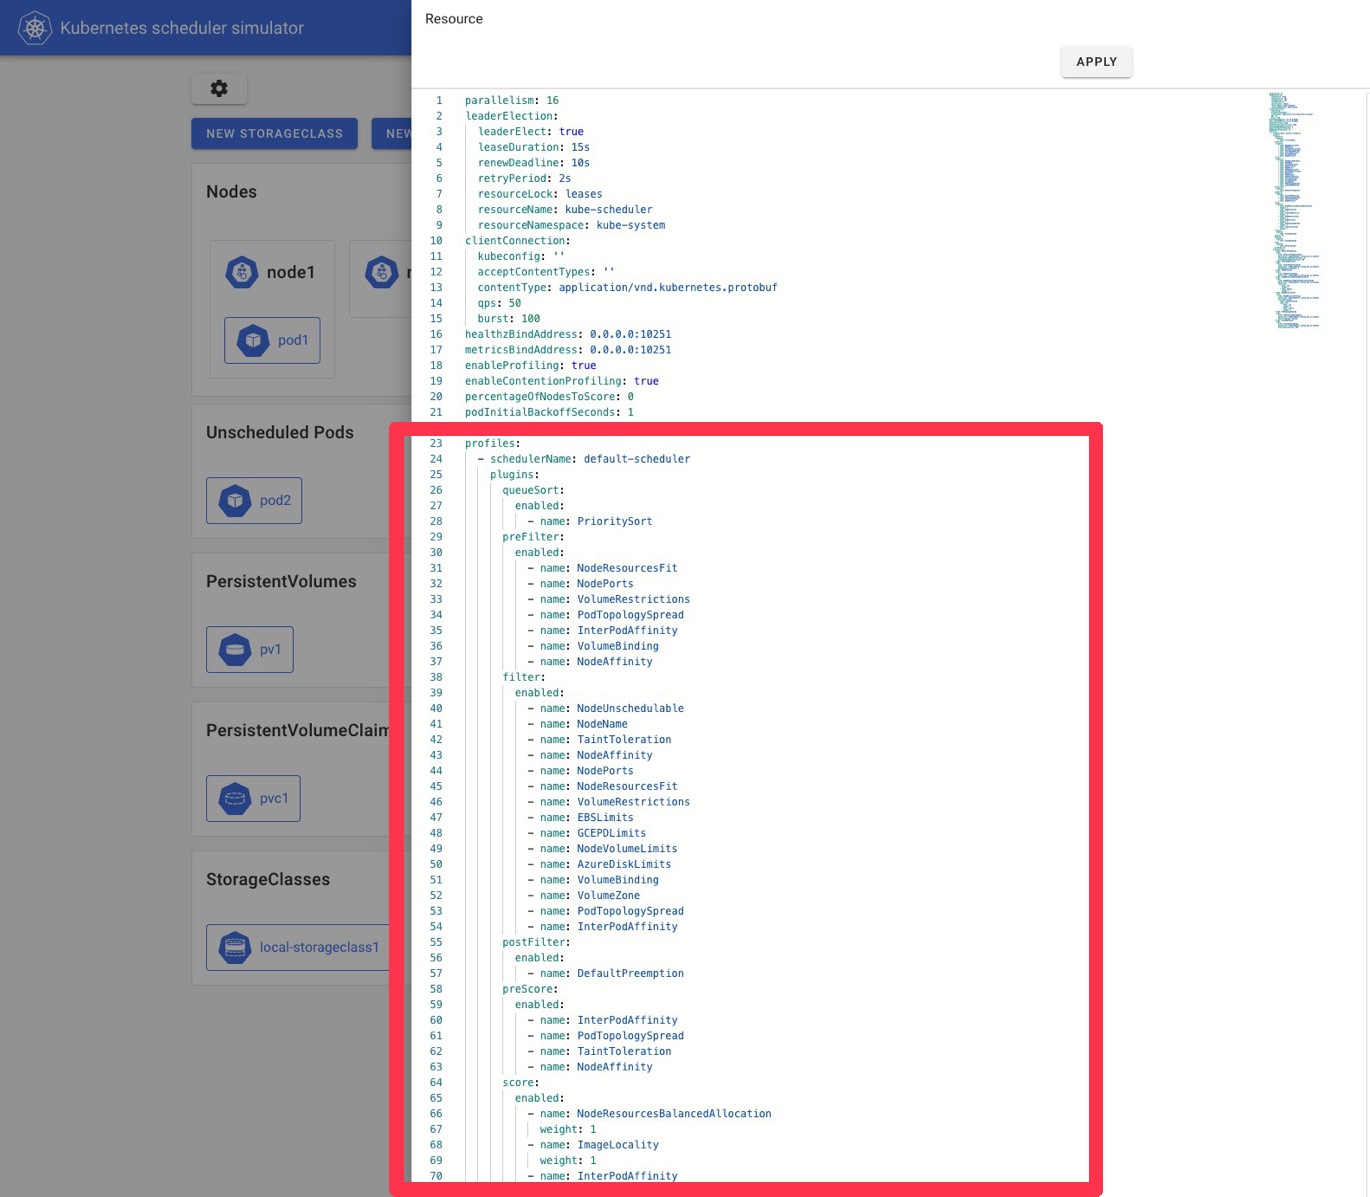Click the 'Nodes' section heading

231,191
